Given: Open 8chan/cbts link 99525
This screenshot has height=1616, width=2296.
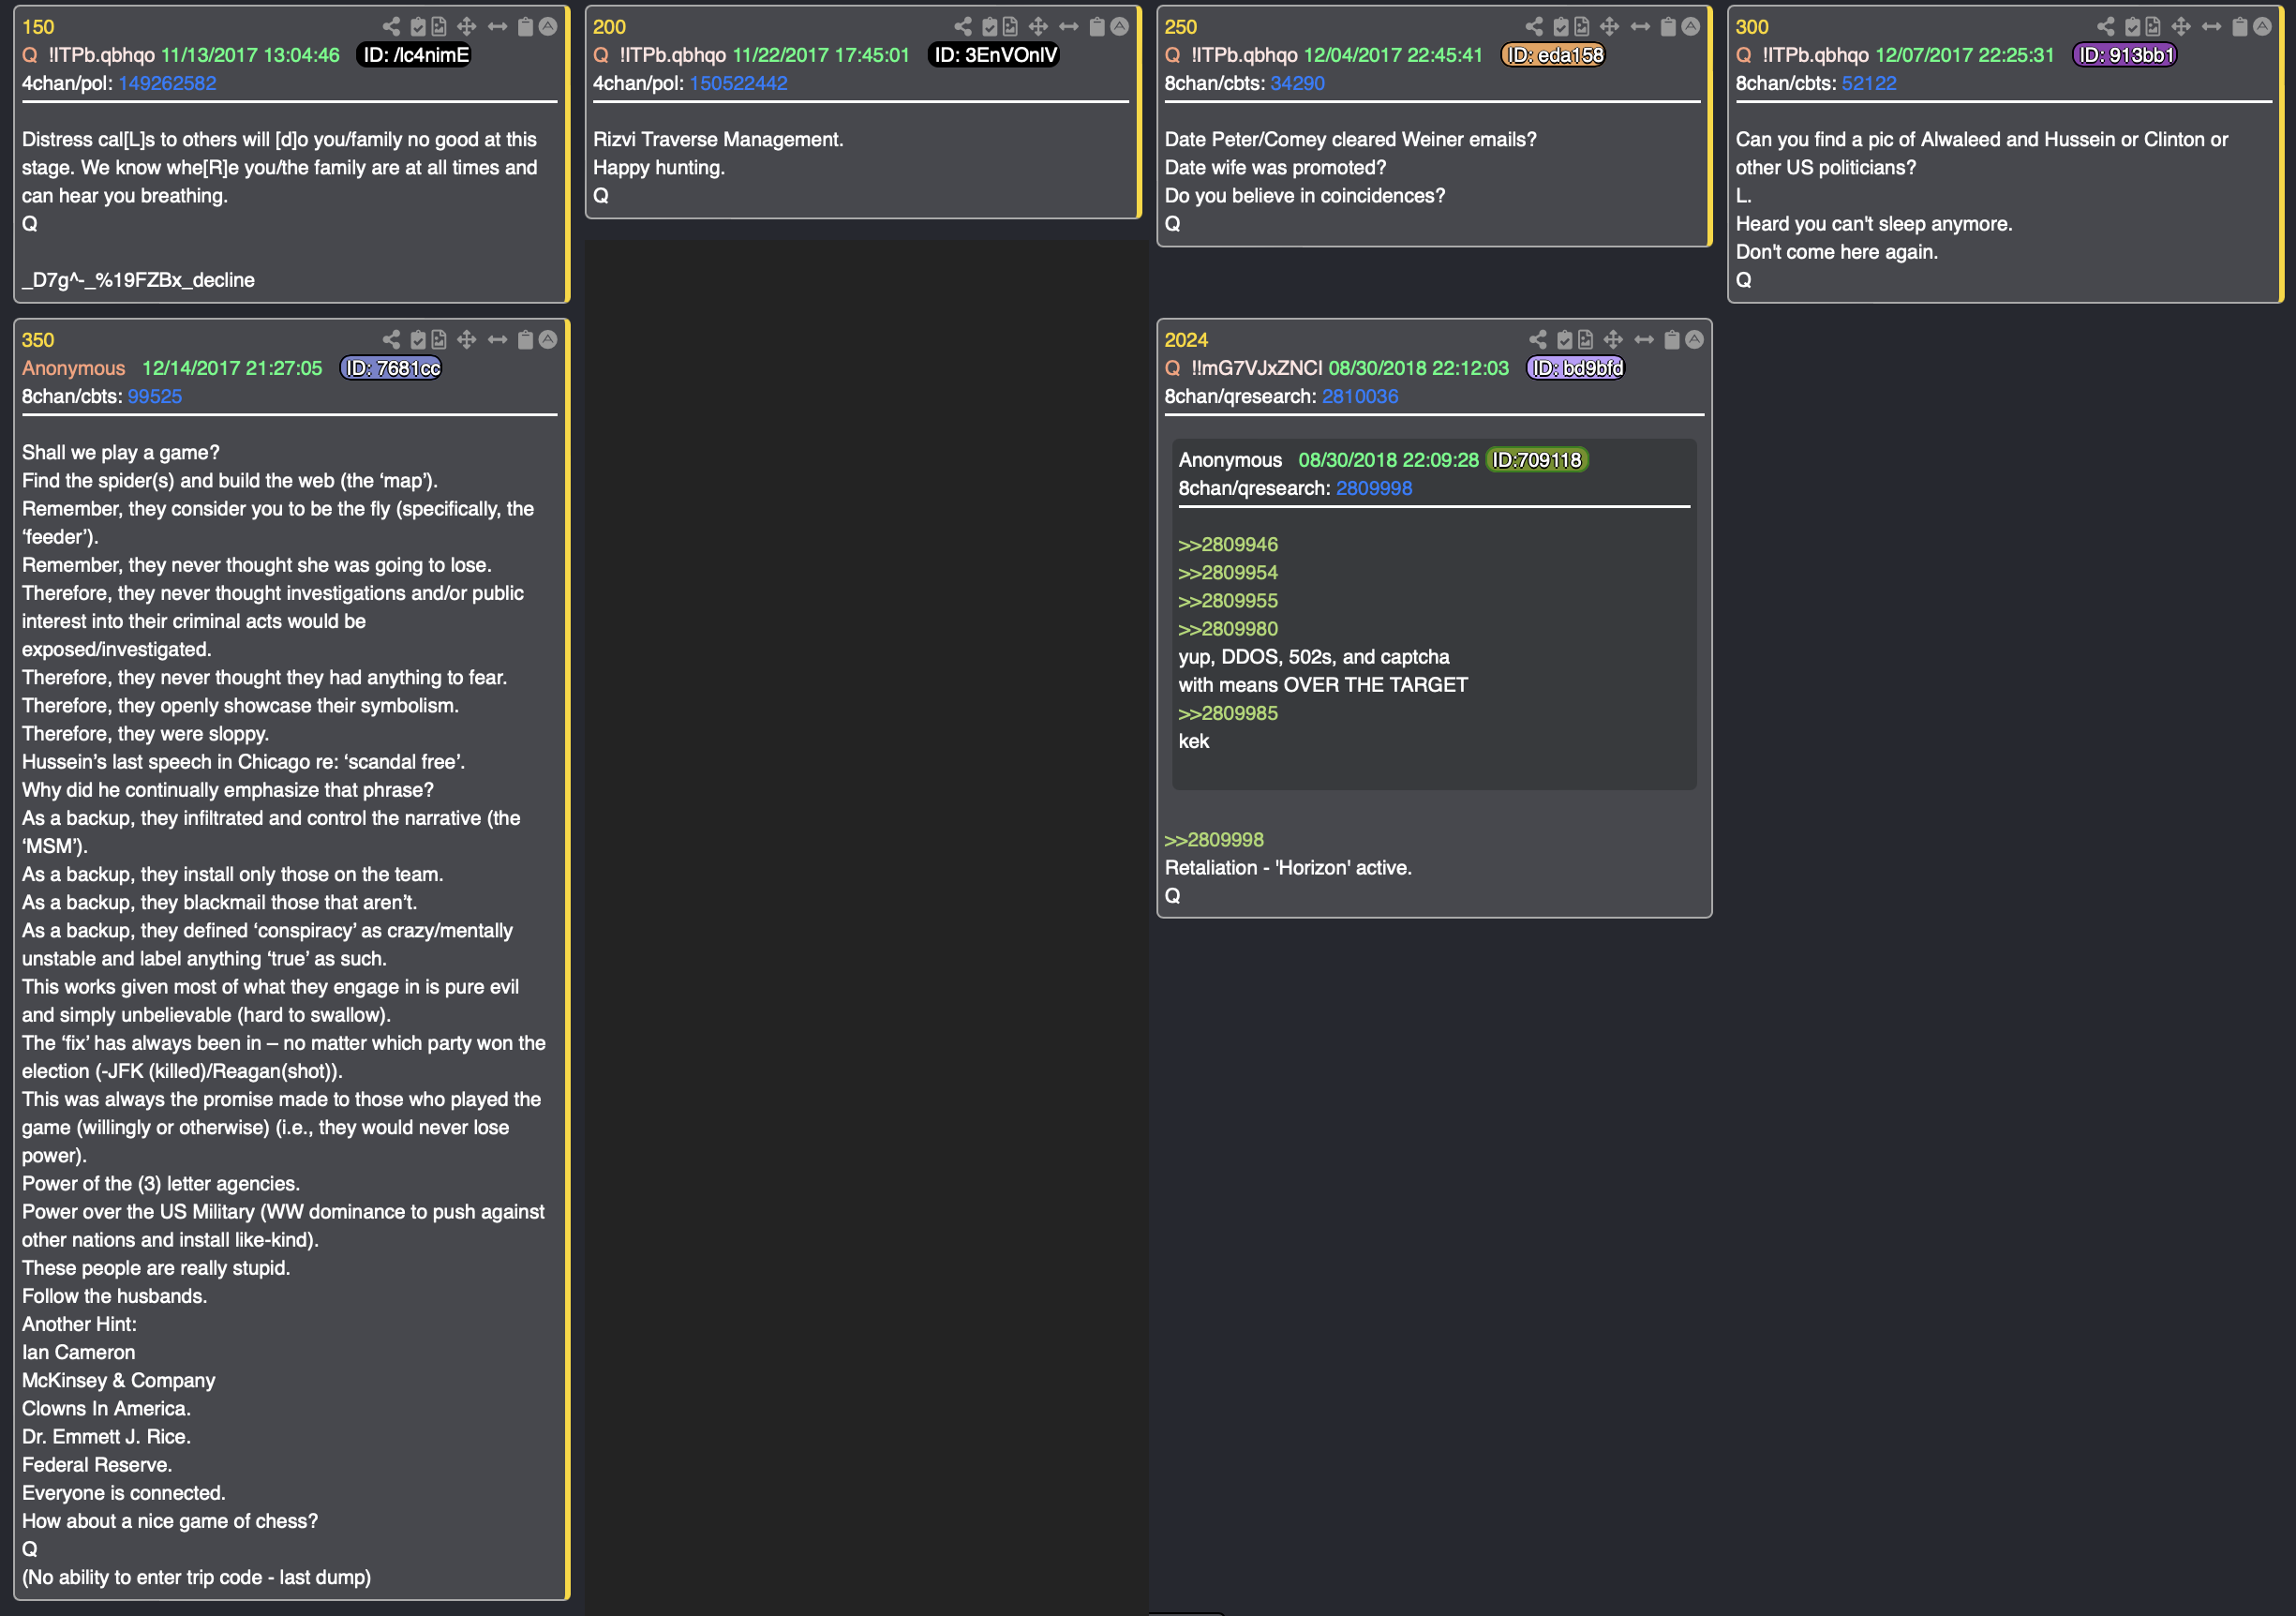Looking at the screenshot, I should [x=155, y=396].
